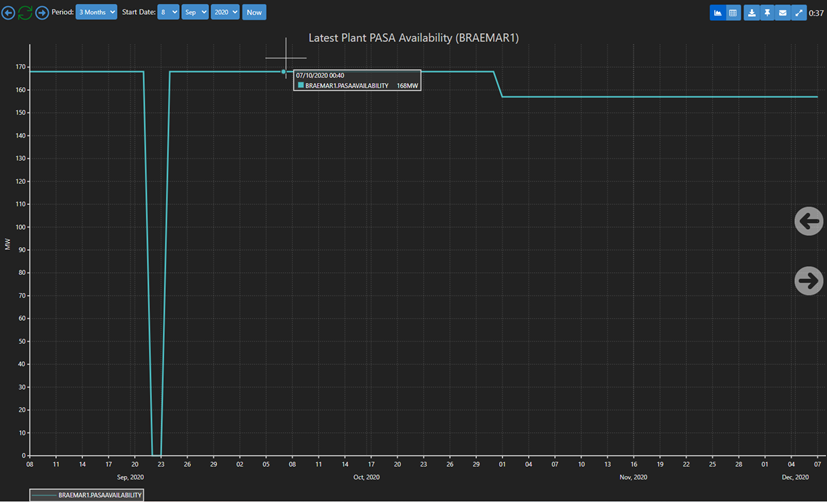The width and height of the screenshot is (827, 502).
Task: Toggle BRAEMAR1.PASAAVAILABILITY series in legend
Action: 87,495
